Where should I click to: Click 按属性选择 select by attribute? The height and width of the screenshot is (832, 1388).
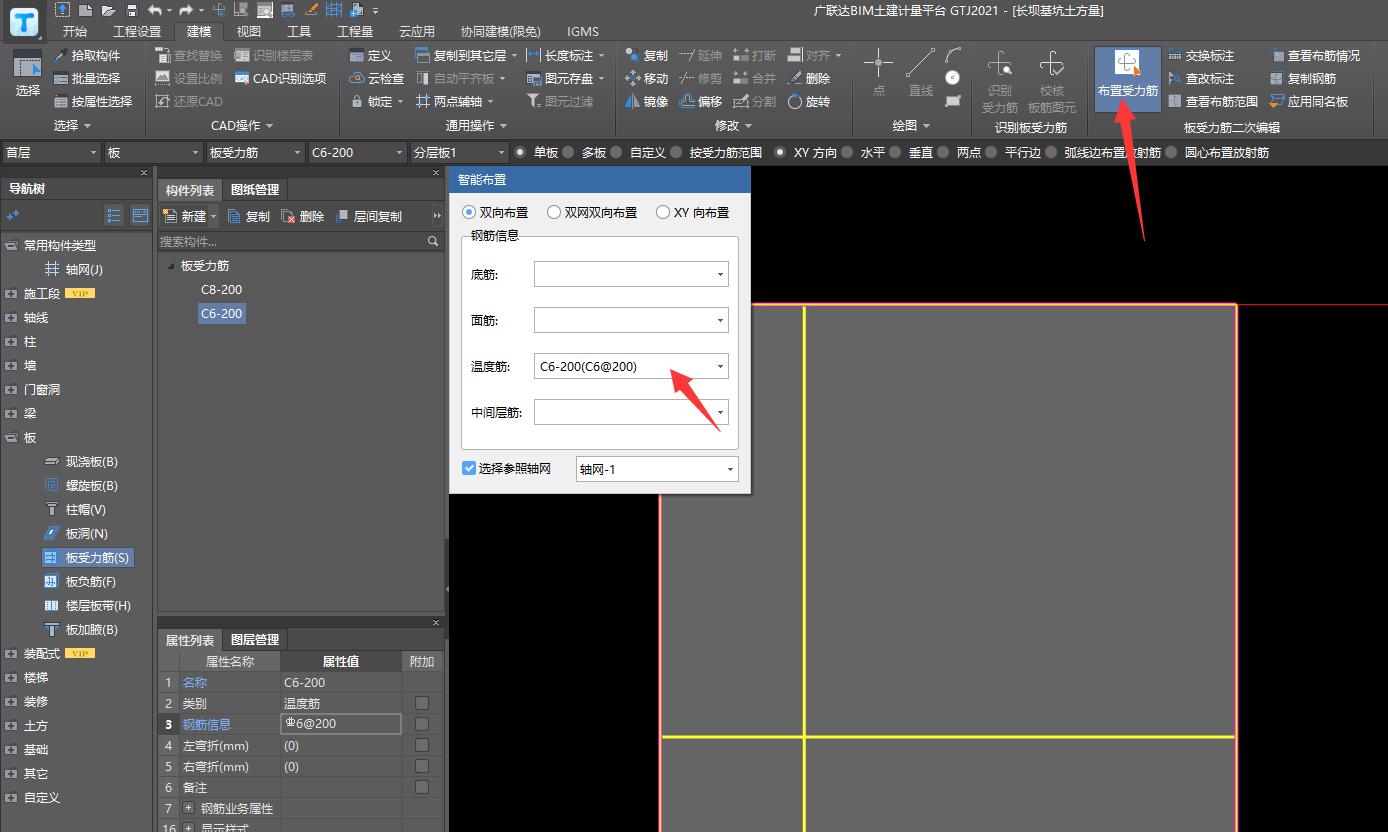(x=93, y=102)
